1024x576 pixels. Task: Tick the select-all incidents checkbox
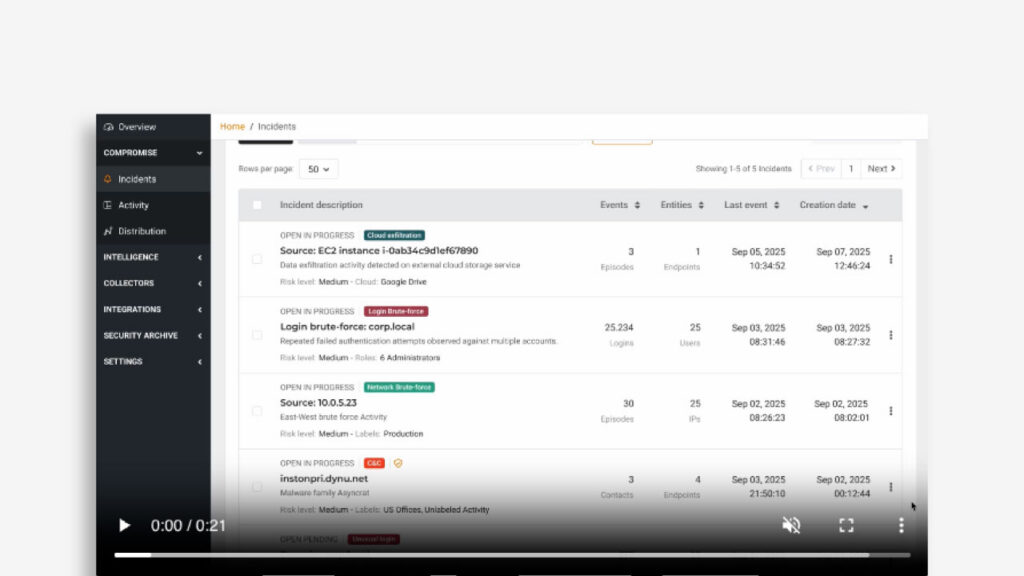pyautogui.click(x=257, y=205)
